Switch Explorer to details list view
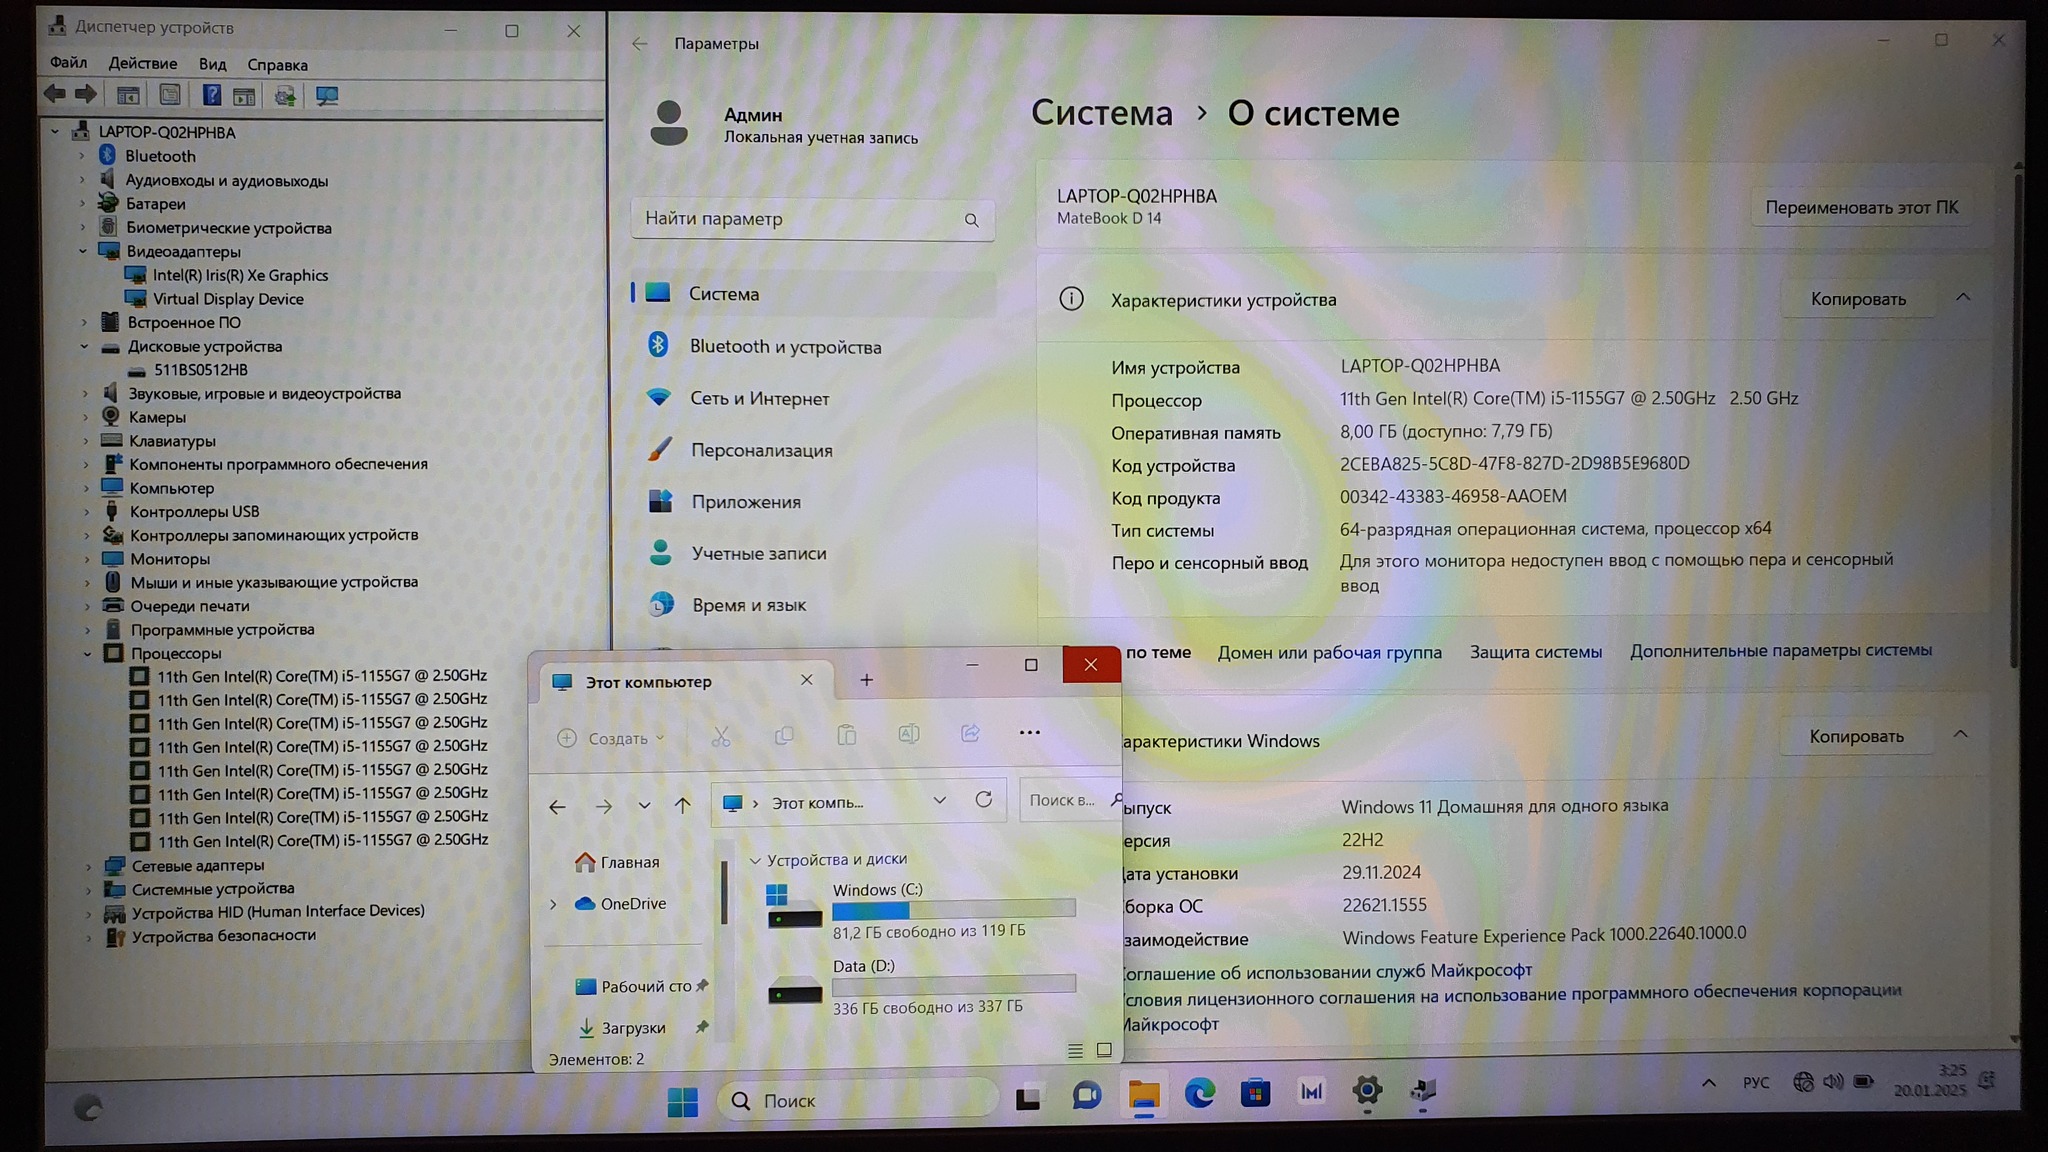This screenshot has height=1152, width=2048. pyautogui.click(x=1075, y=1050)
